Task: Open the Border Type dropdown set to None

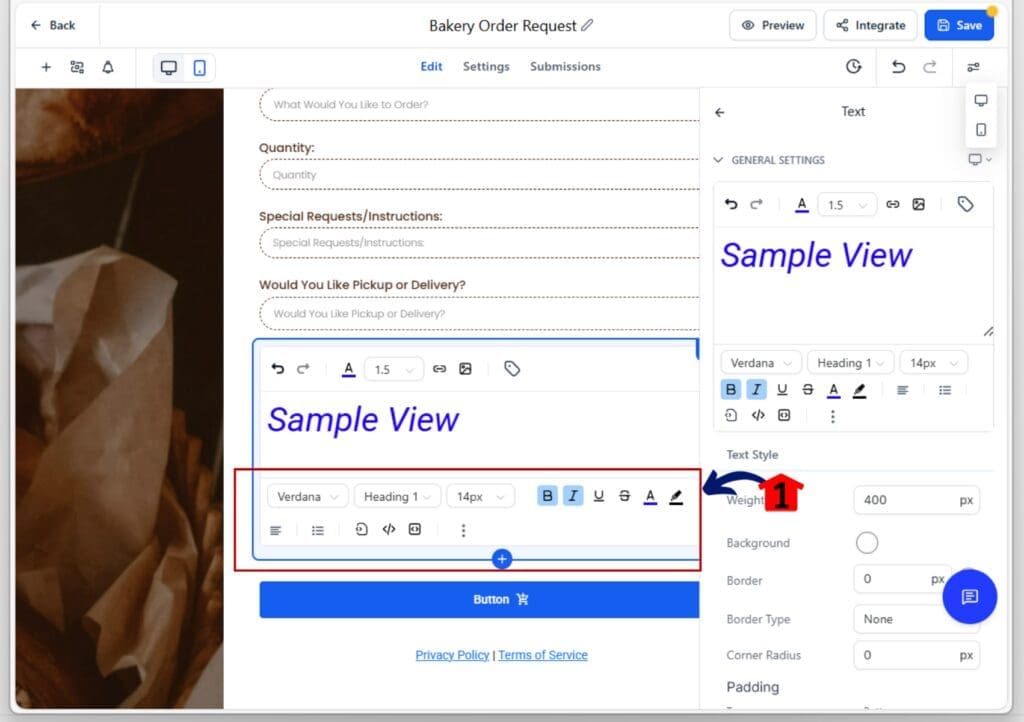Action: [916, 618]
